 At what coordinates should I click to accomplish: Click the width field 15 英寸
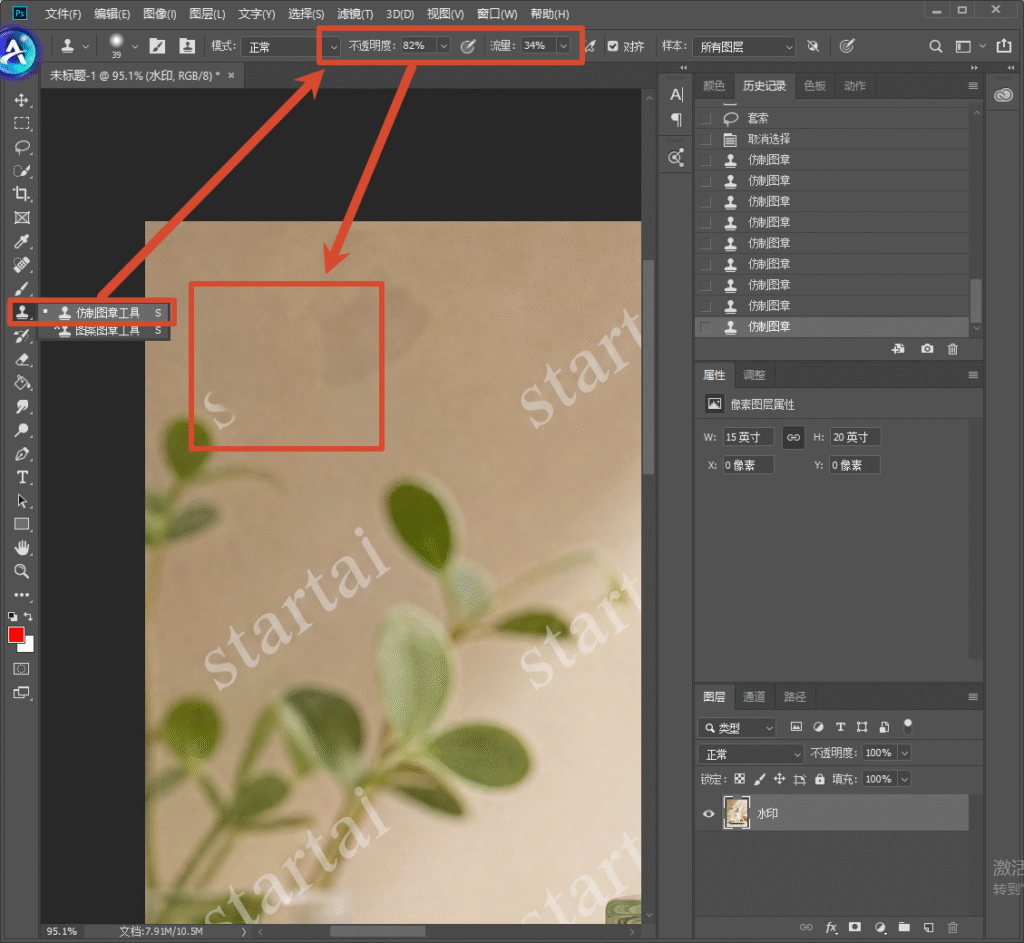click(x=748, y=437)
